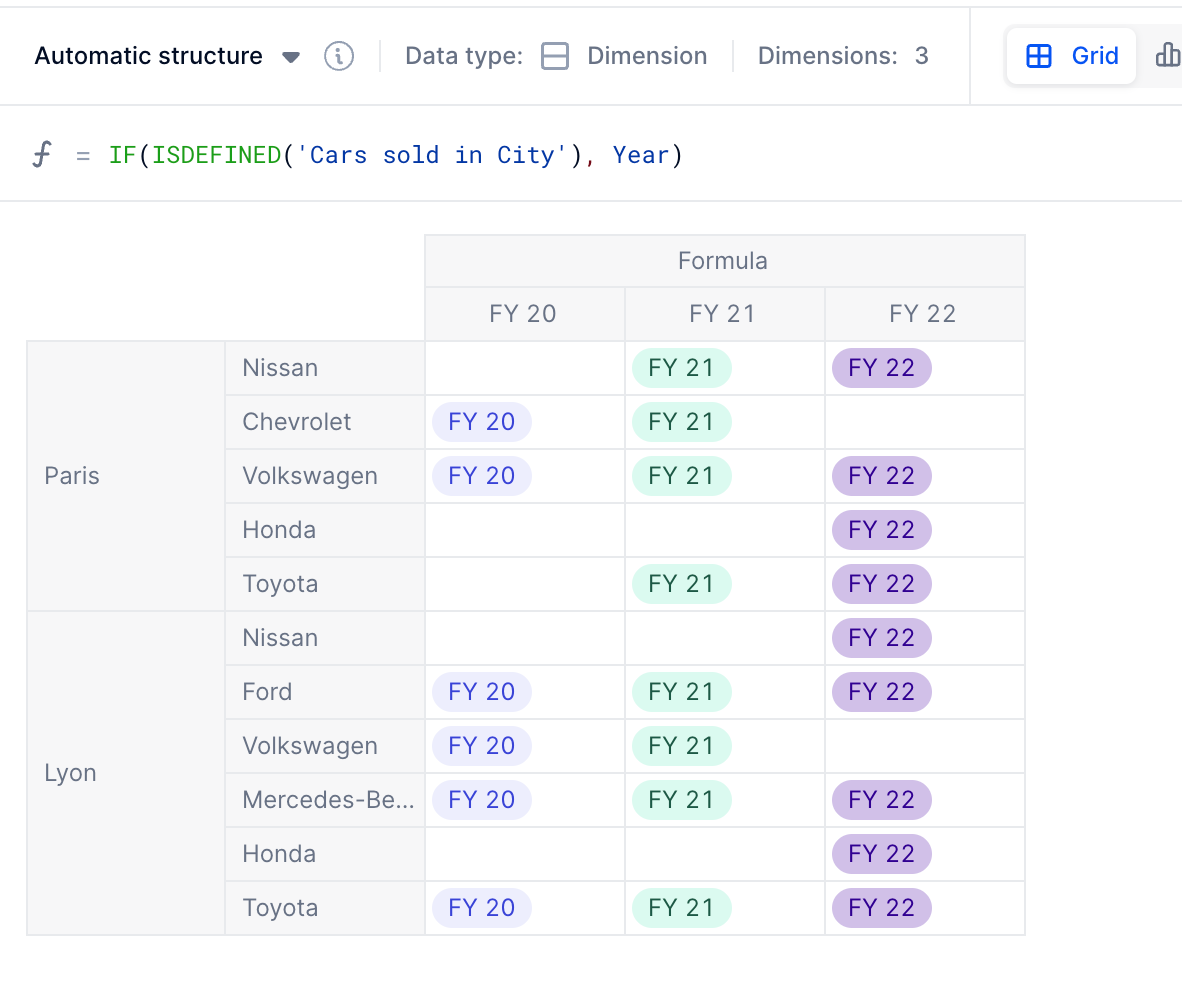Viewport: 1182px width, 988px height.
Task: Select the FY 22 column header
Action: (x=924, y=314)
